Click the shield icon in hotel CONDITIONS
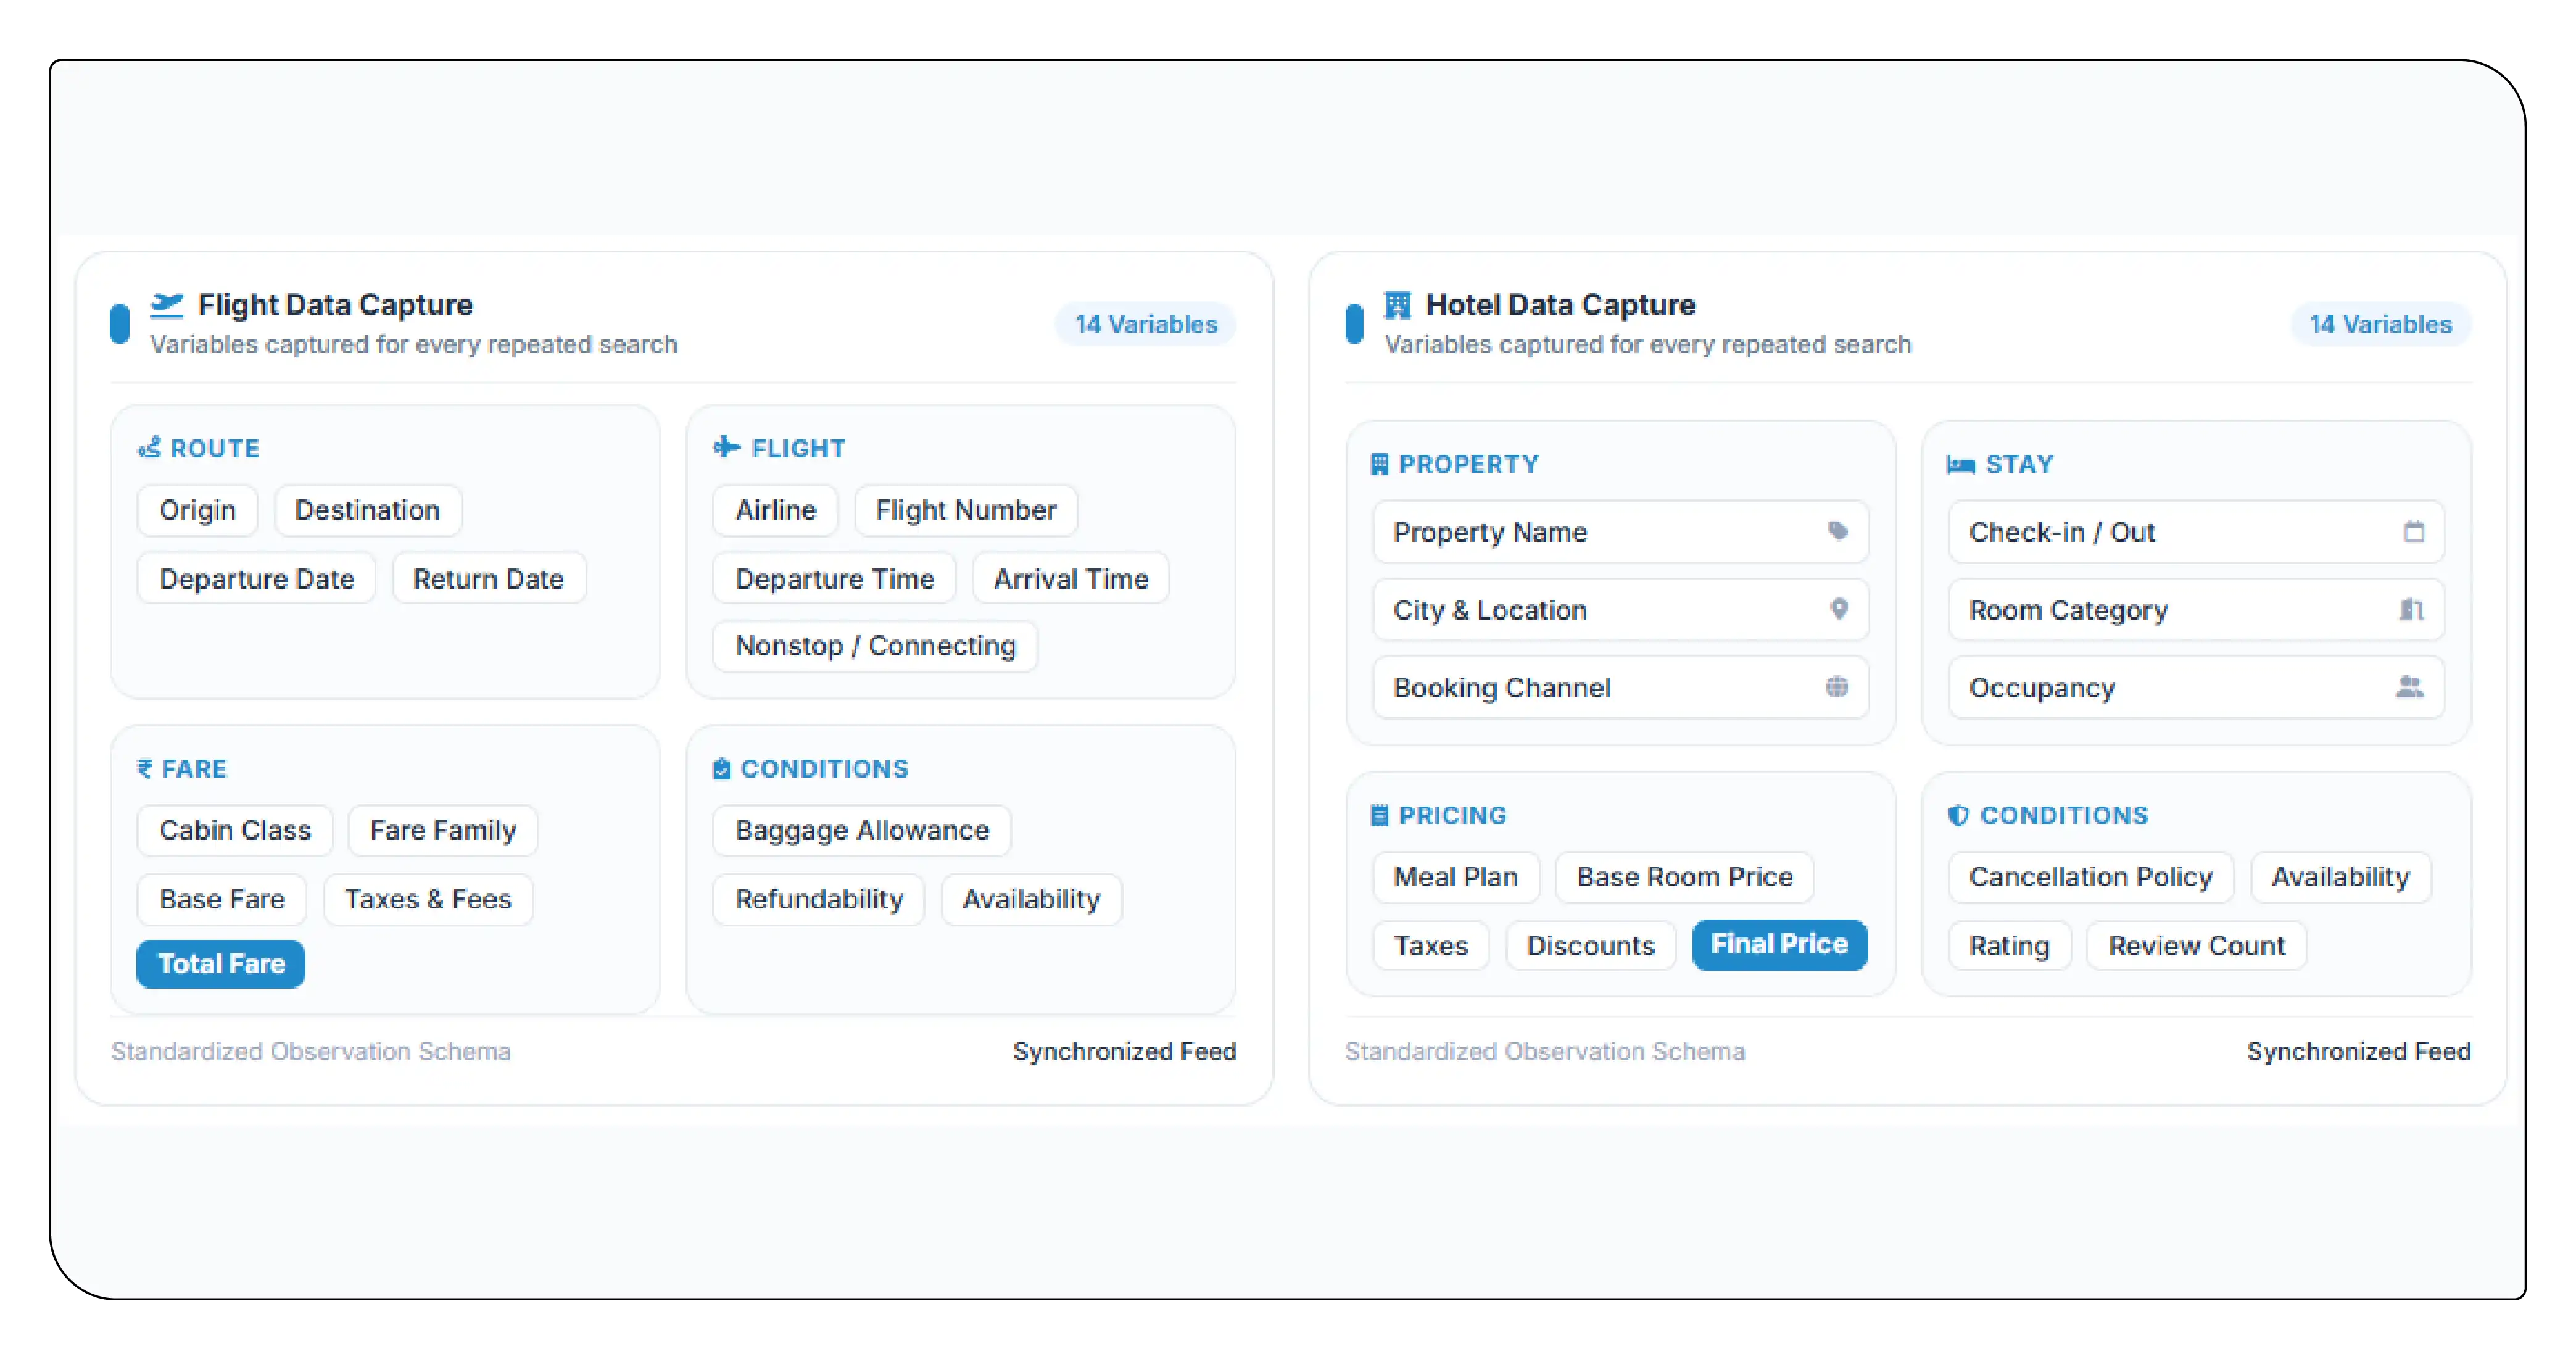 (x=1958, y=815)
